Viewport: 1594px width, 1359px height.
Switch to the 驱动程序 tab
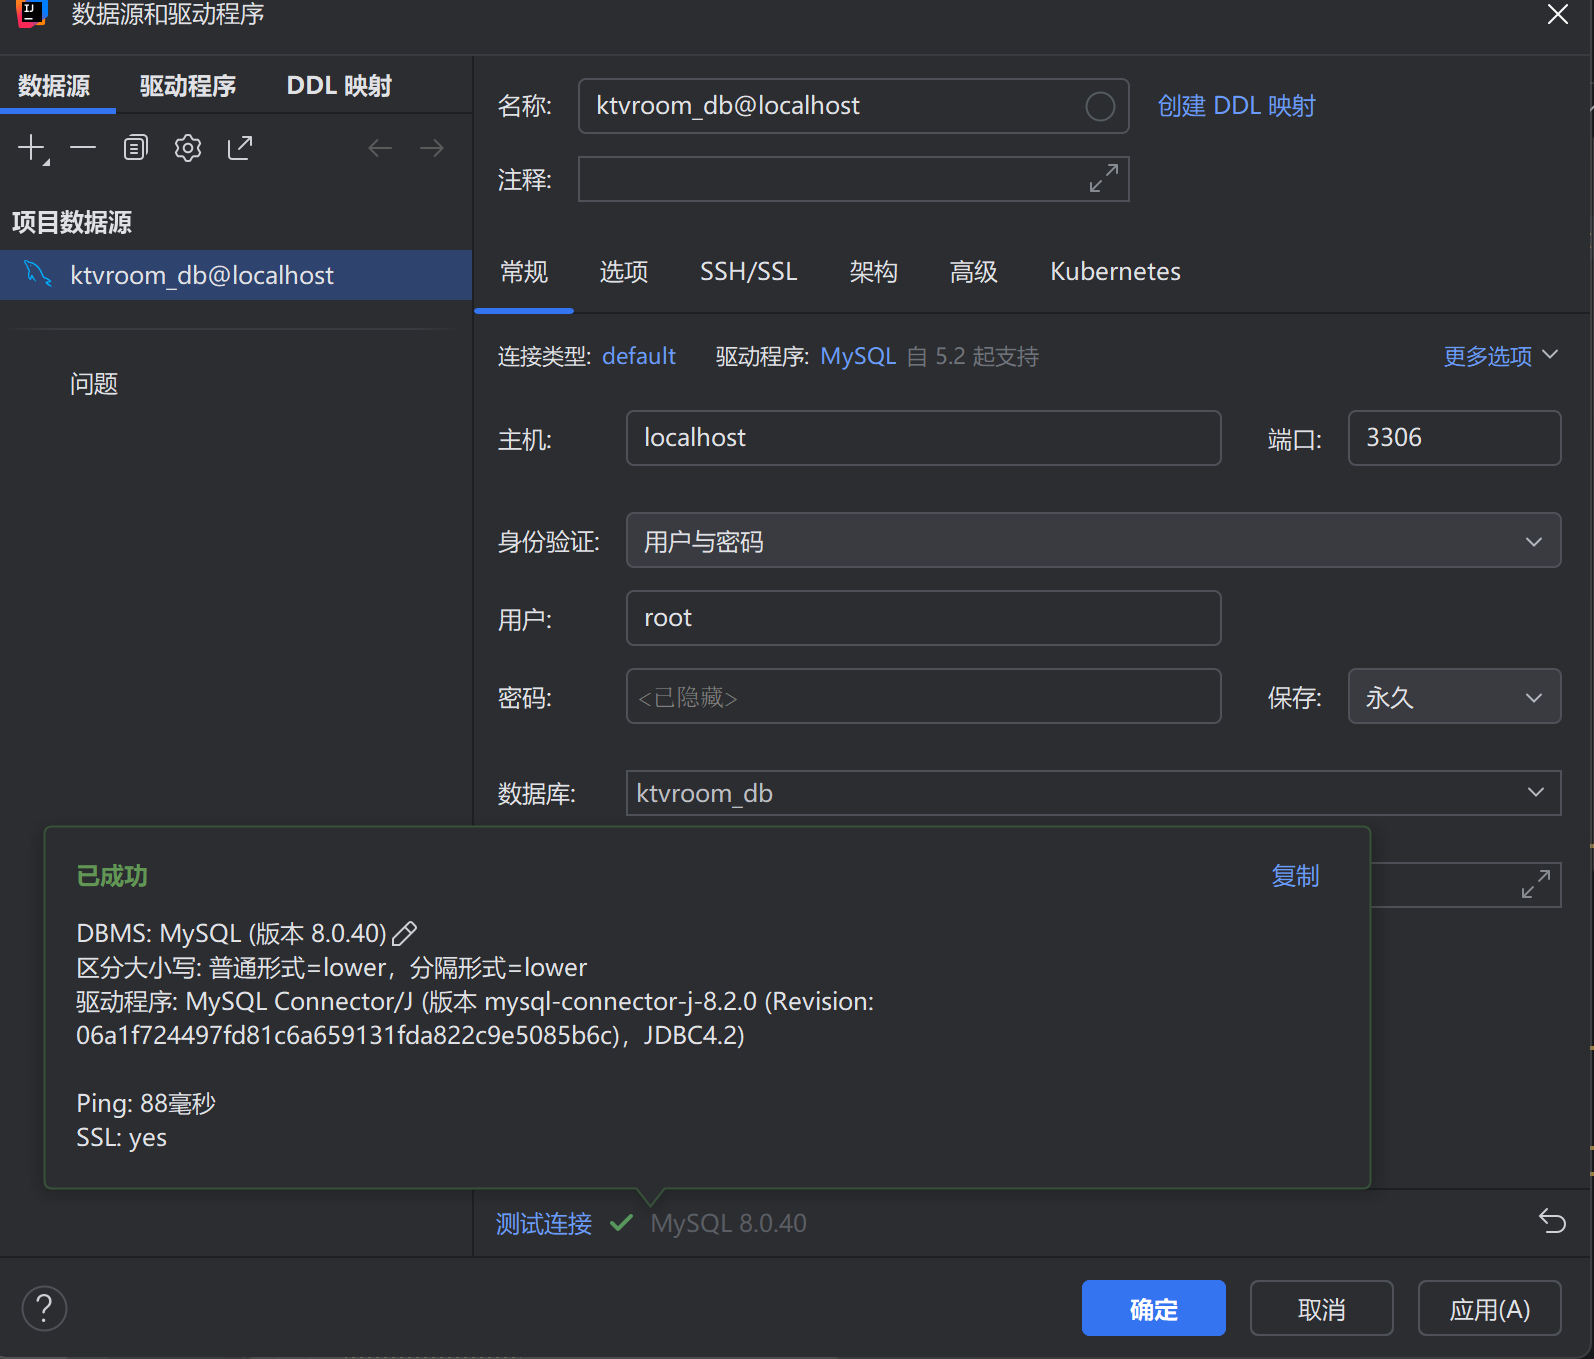188,86
